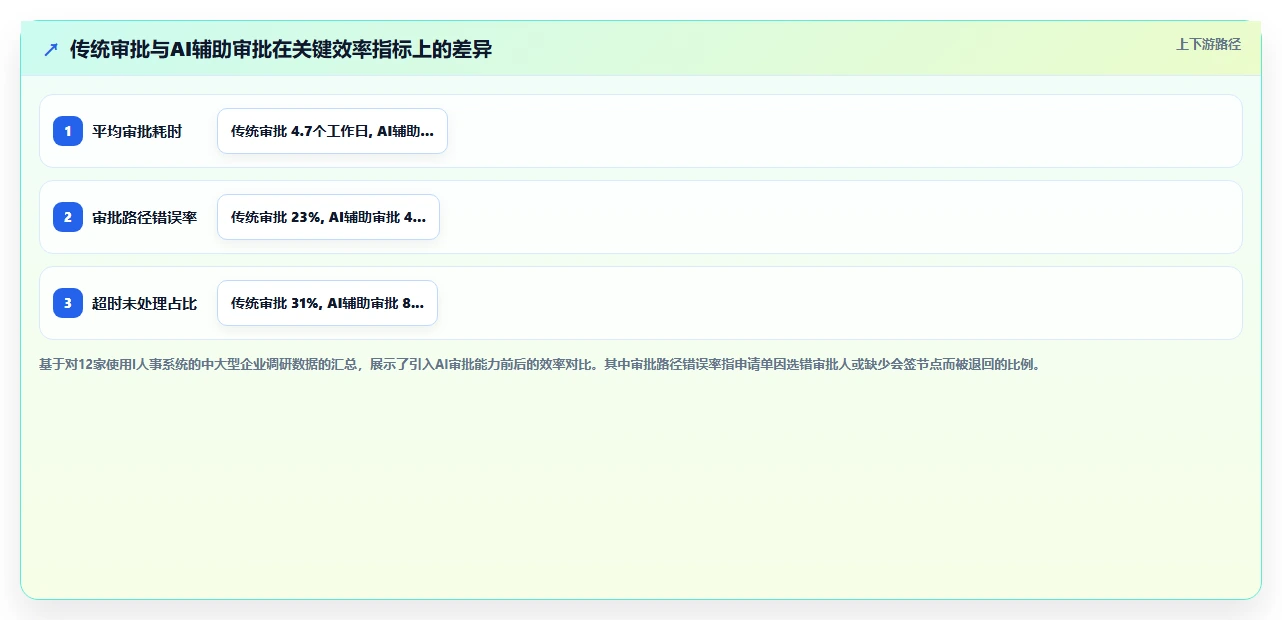Open the 传统审批 4.7个工作日 value chip
1282x620 pixels.
[x=332, y=131]
